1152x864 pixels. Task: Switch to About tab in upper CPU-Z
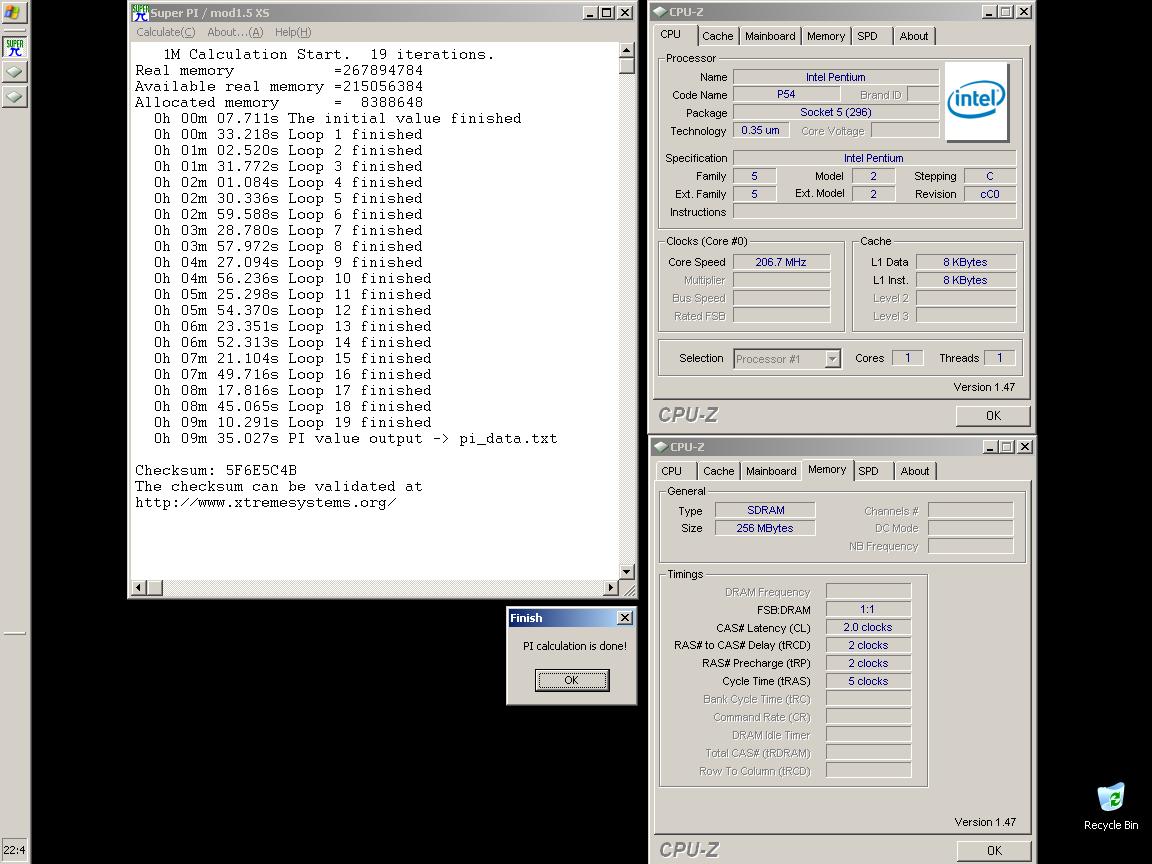pyautogui.click(x=914, y=36)
